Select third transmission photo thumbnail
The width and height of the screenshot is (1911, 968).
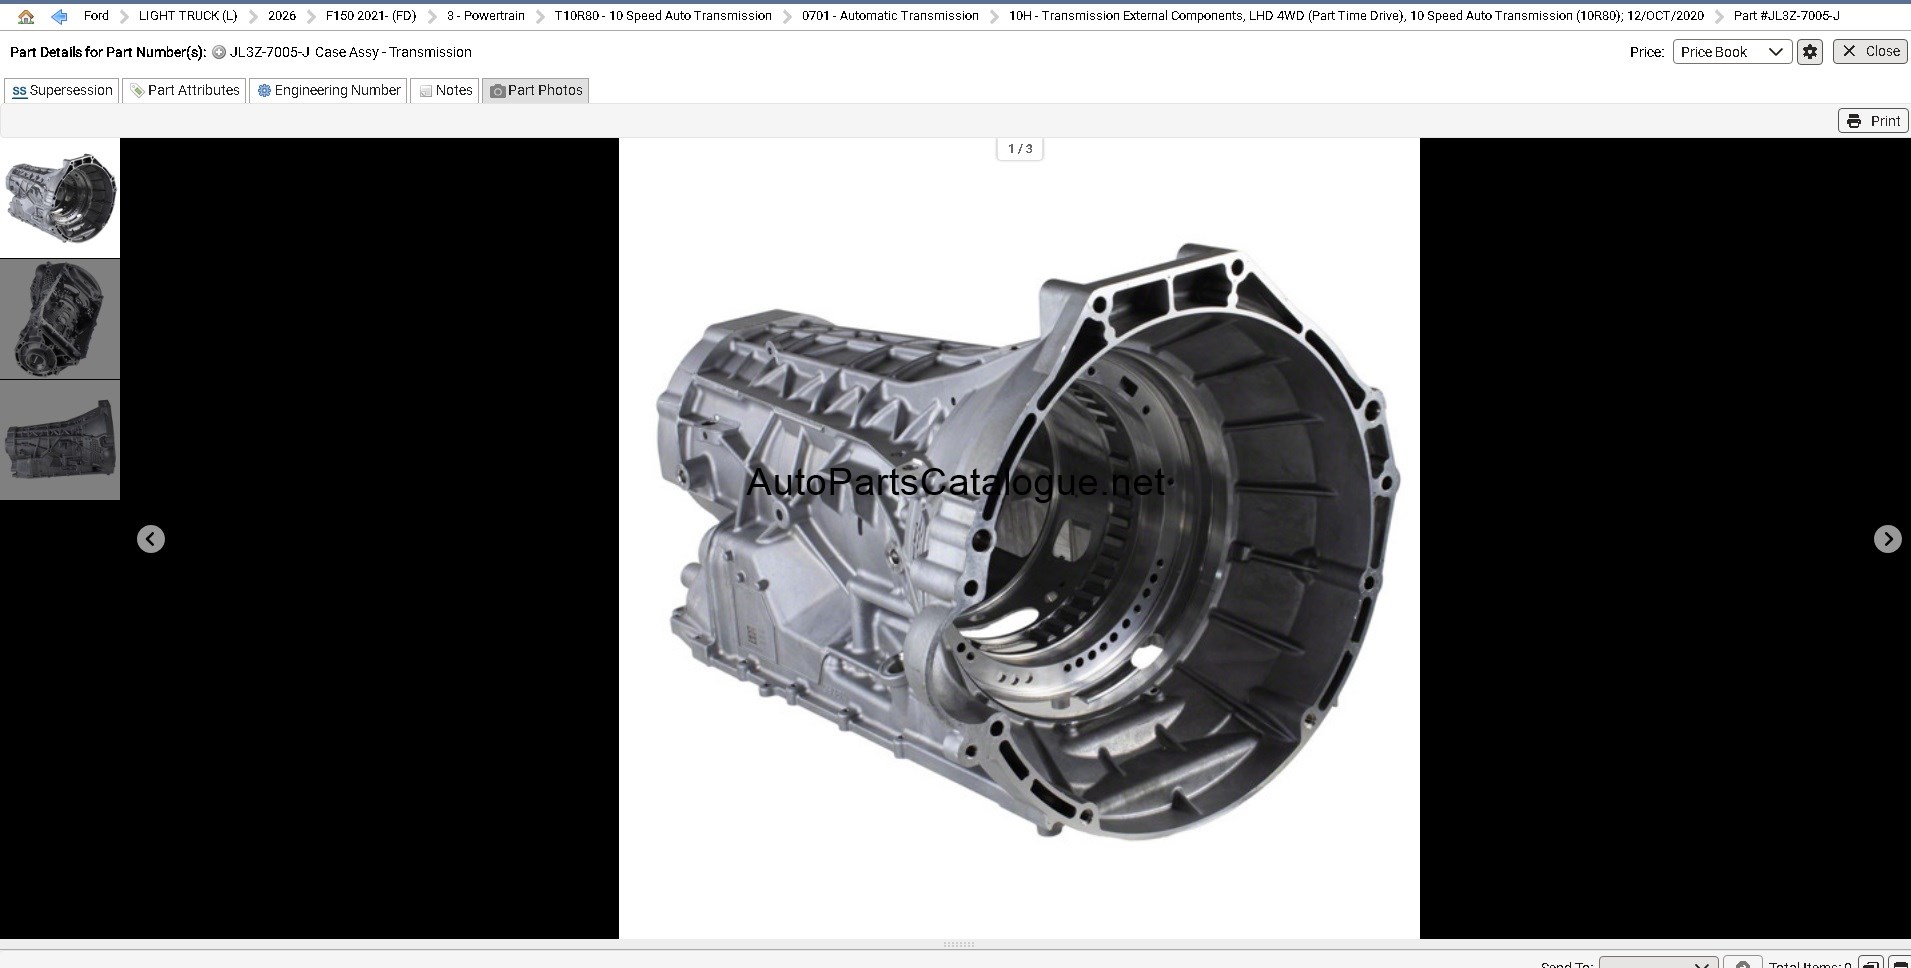(x=60, y=440)
